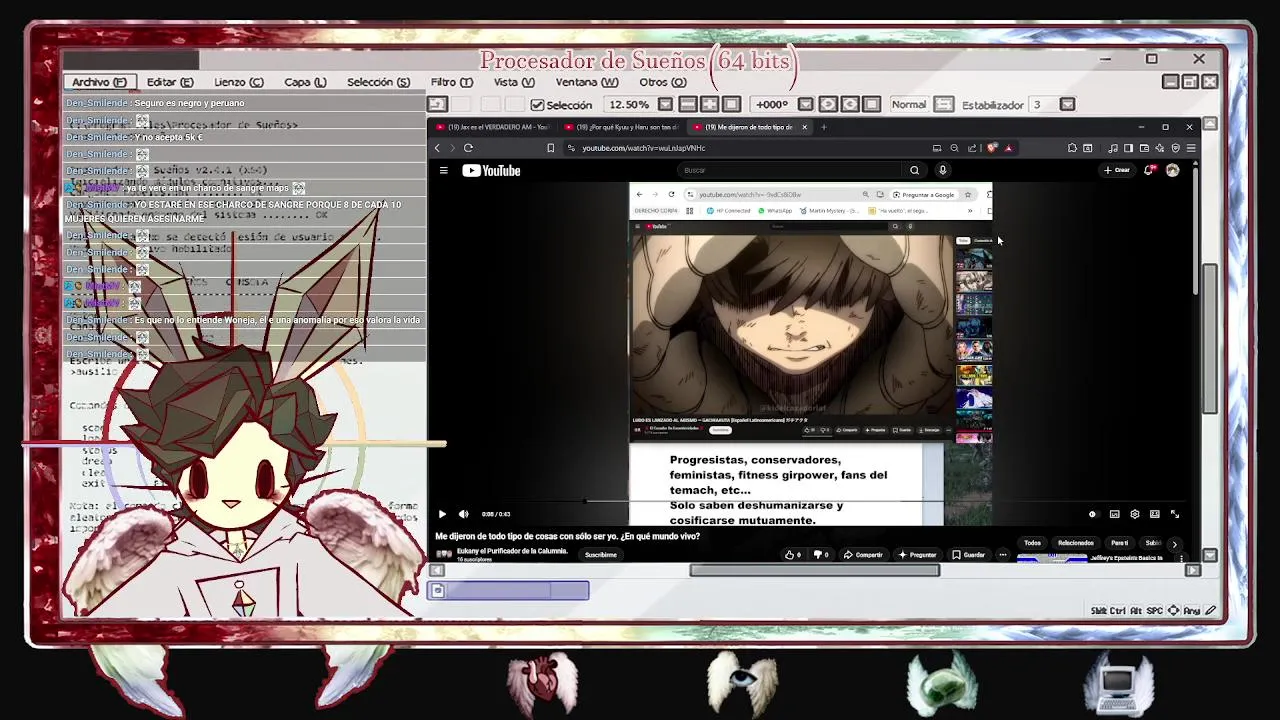Viewport: 1280px width, 720px height.
Task: Dislike the video with thumbs down
Action: point(821,555)
